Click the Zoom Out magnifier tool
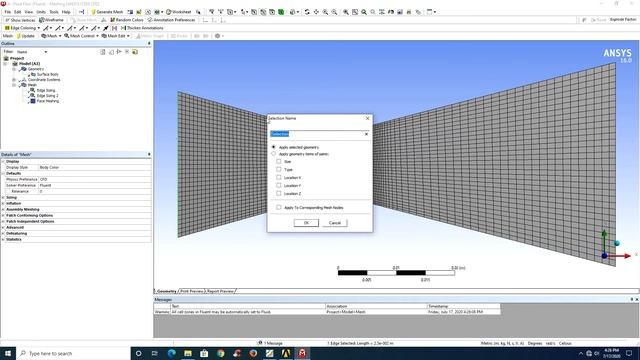 [334, 12]
